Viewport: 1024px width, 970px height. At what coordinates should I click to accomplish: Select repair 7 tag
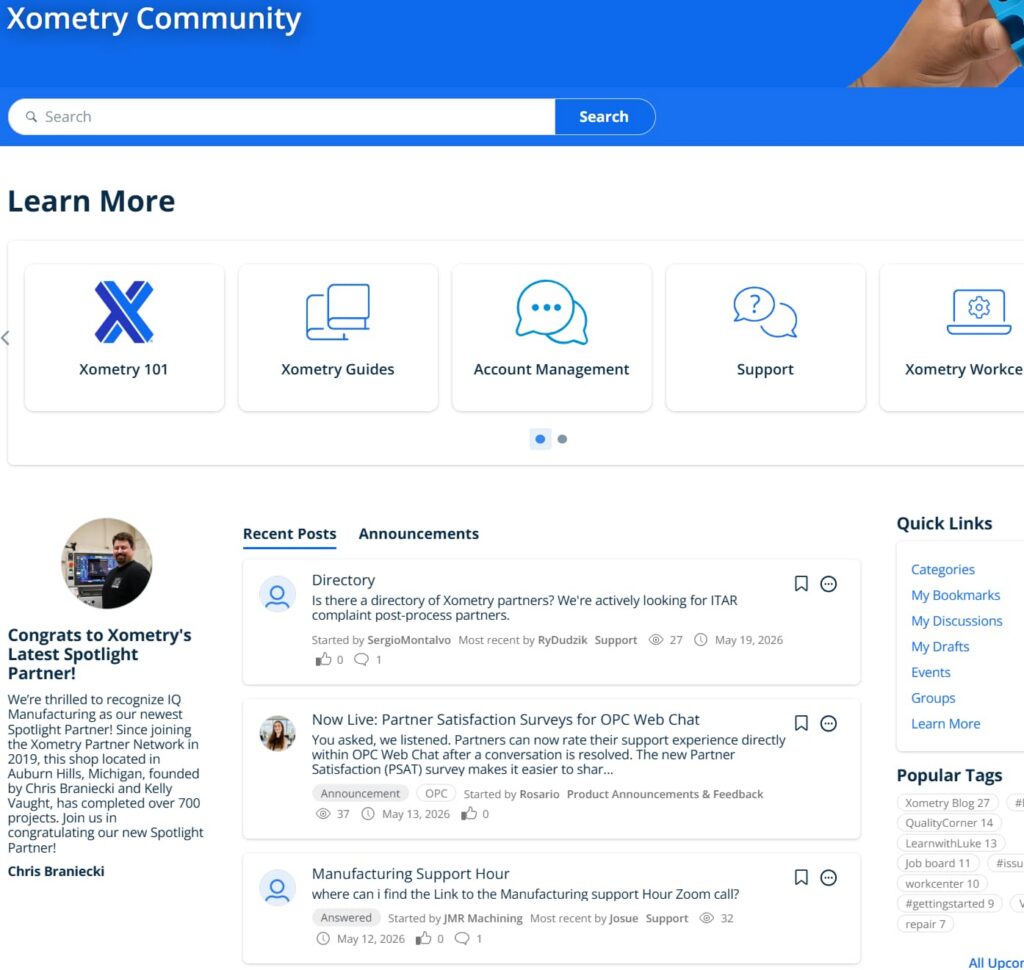point(925,924)
